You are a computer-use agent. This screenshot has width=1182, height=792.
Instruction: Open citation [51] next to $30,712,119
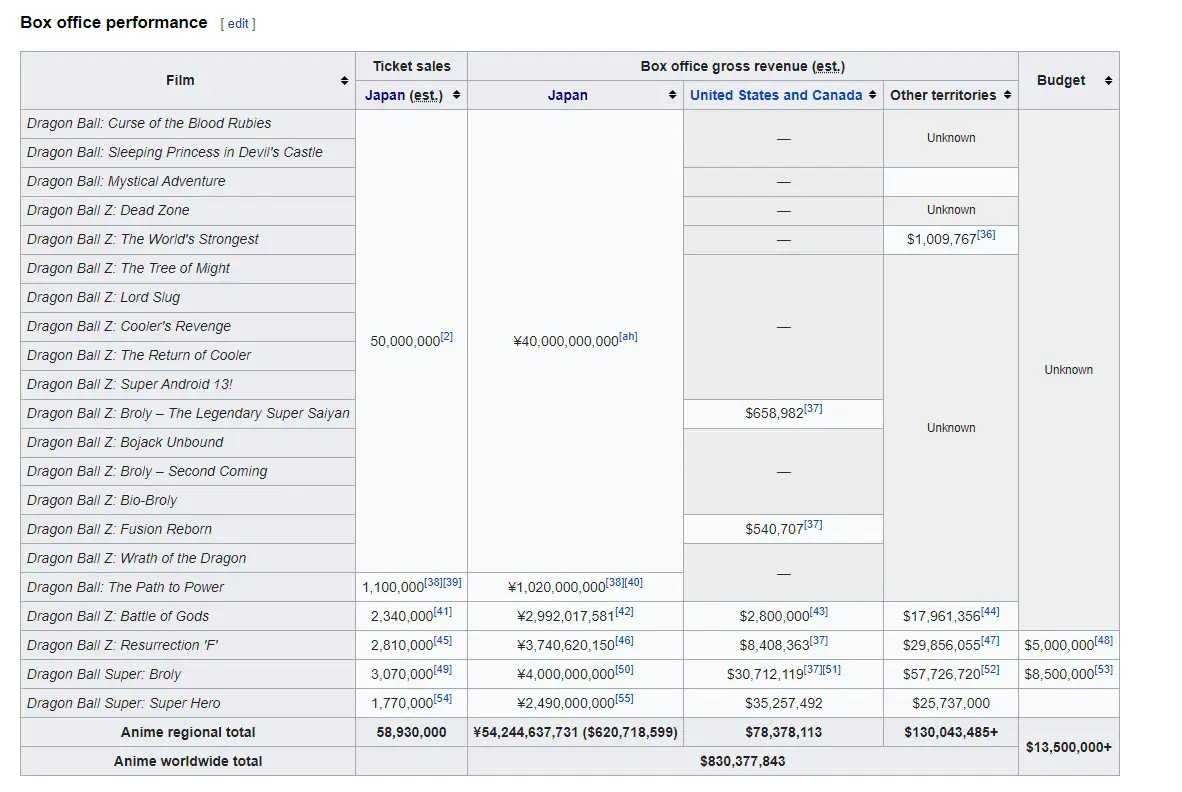tap(831, 669)
